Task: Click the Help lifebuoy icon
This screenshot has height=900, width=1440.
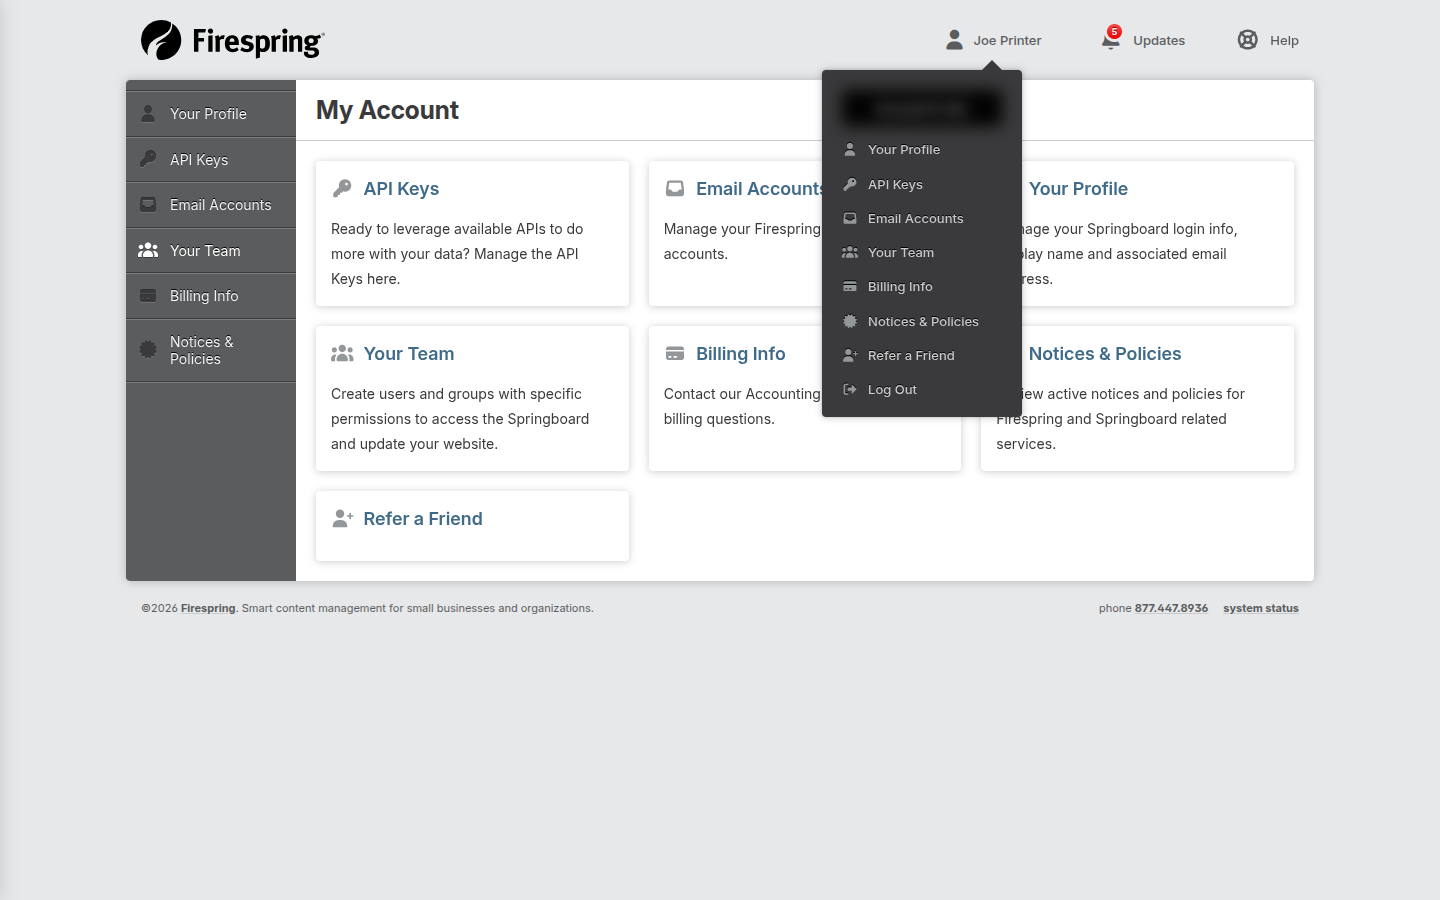Action: [x=1248, y=40]
